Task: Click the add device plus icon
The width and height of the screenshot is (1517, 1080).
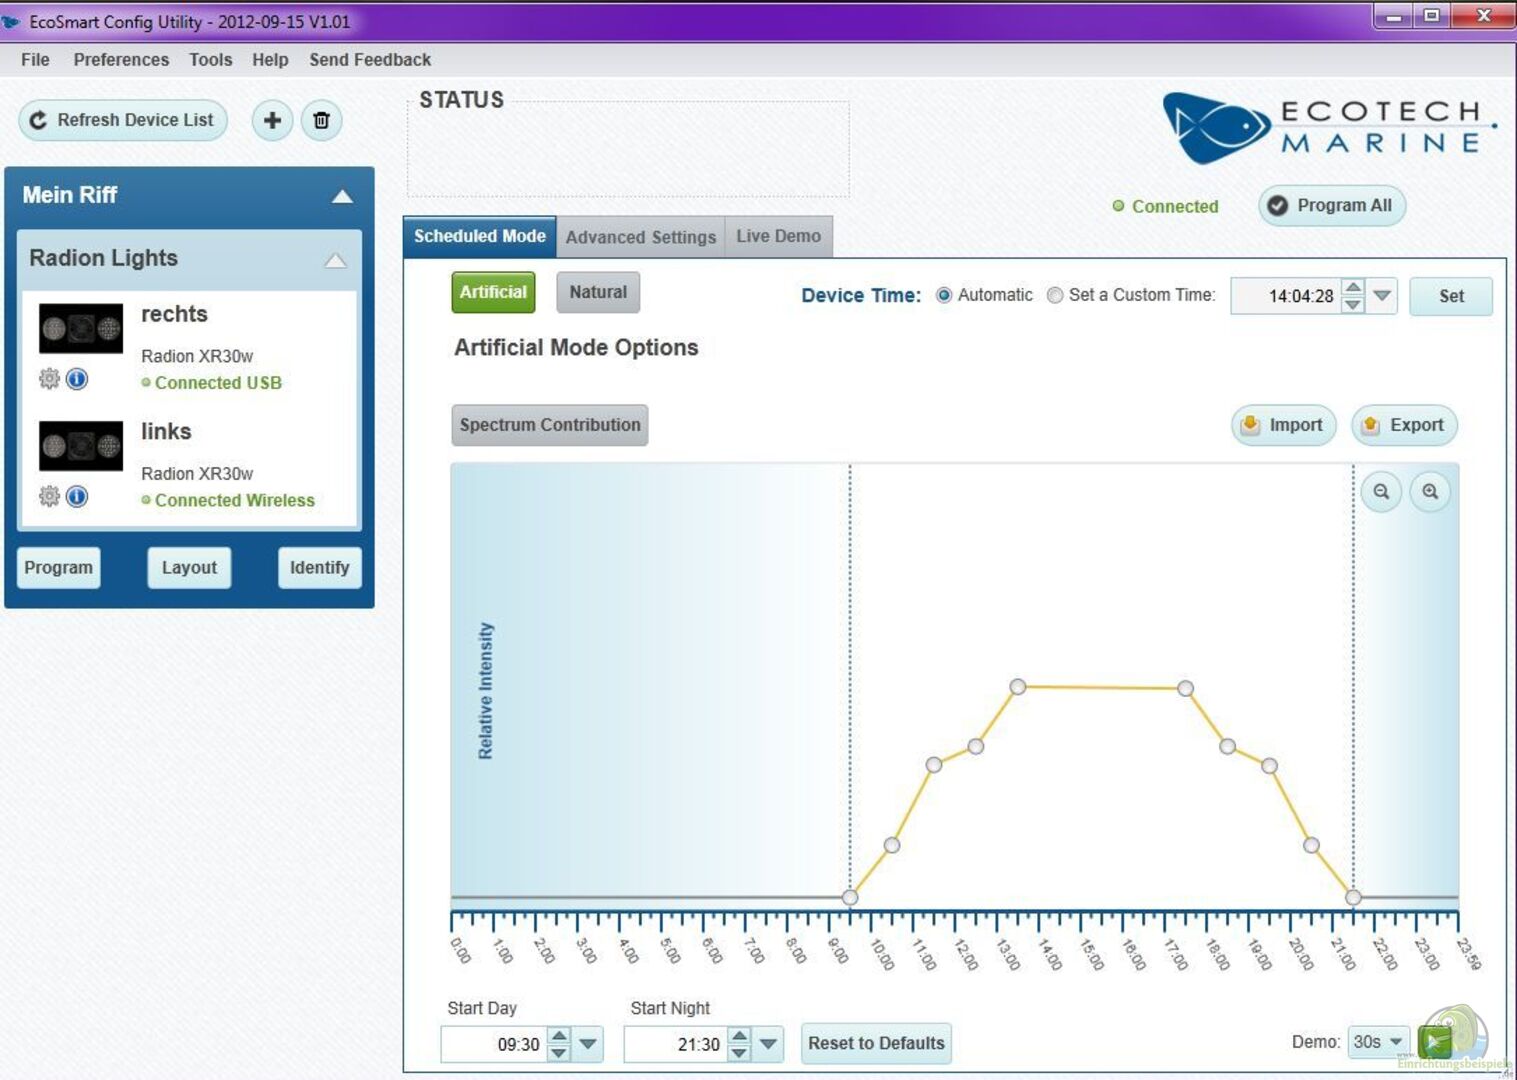Action: 272,121
